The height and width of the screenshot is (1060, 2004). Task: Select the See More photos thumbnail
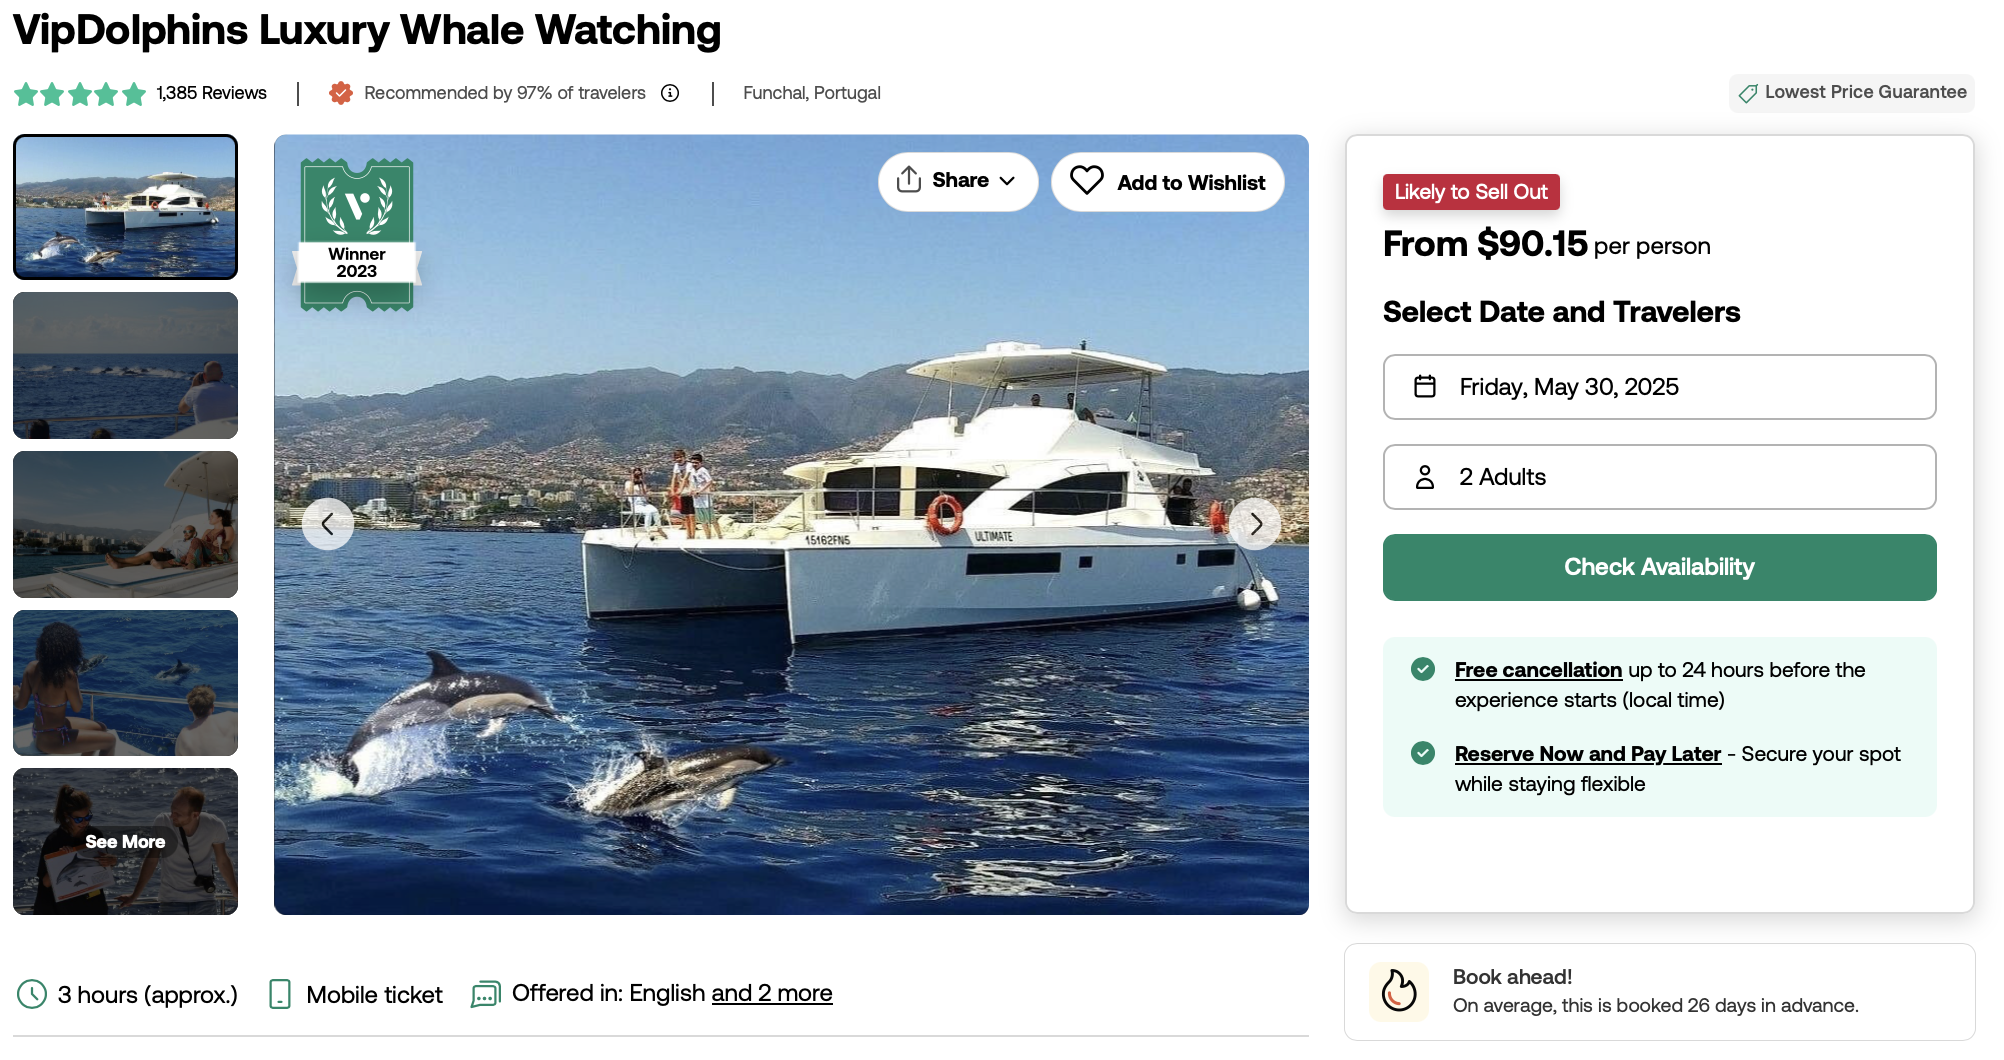pyautogui.click(x=126, y=841)
